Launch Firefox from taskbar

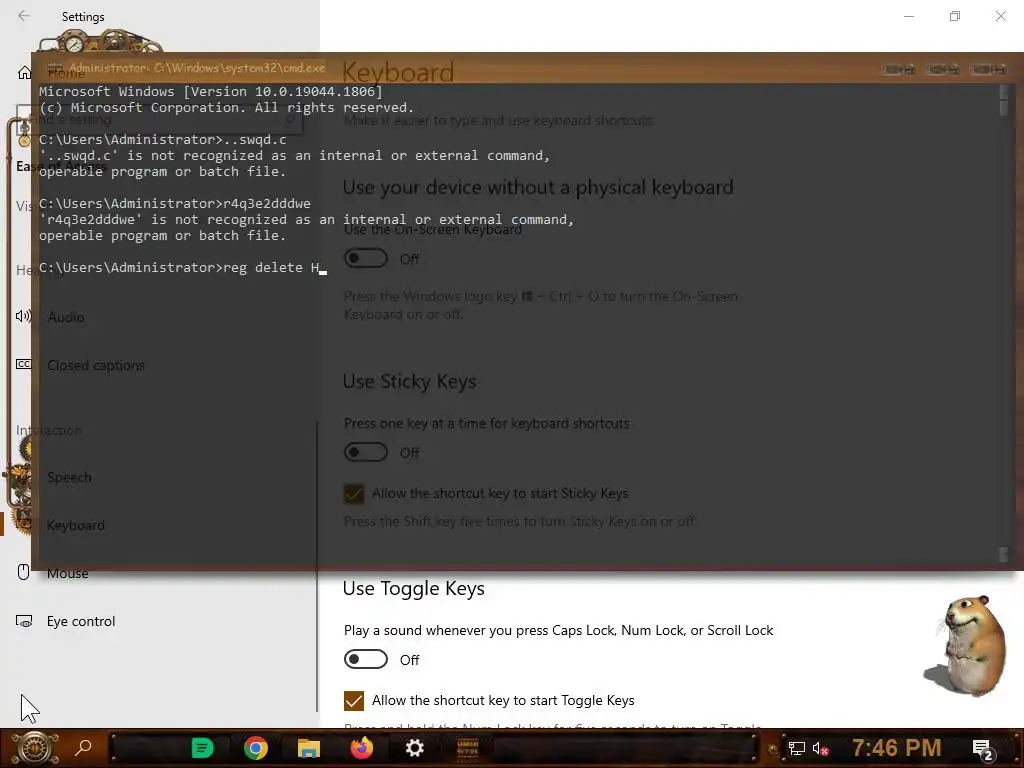point(362,748)
